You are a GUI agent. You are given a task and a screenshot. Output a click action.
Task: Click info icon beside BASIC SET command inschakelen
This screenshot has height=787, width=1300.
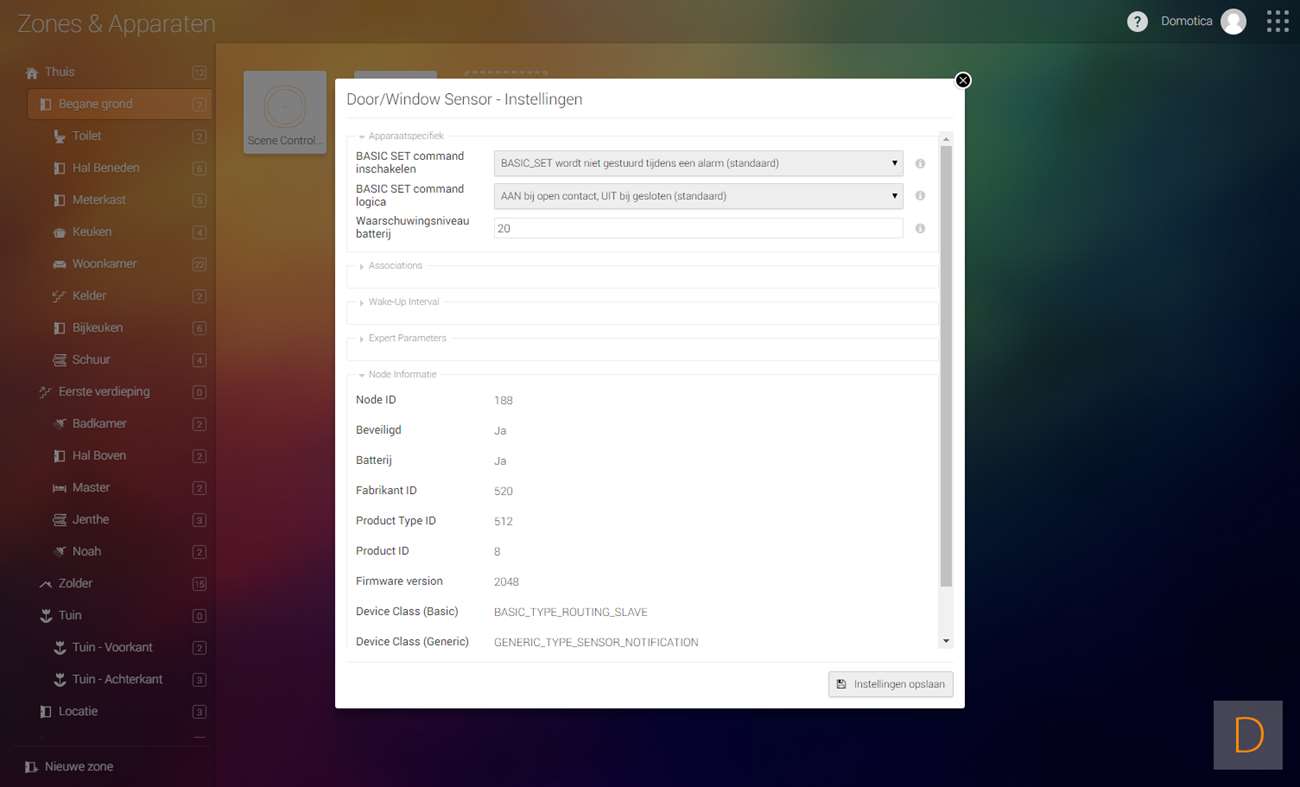[920, 164]
